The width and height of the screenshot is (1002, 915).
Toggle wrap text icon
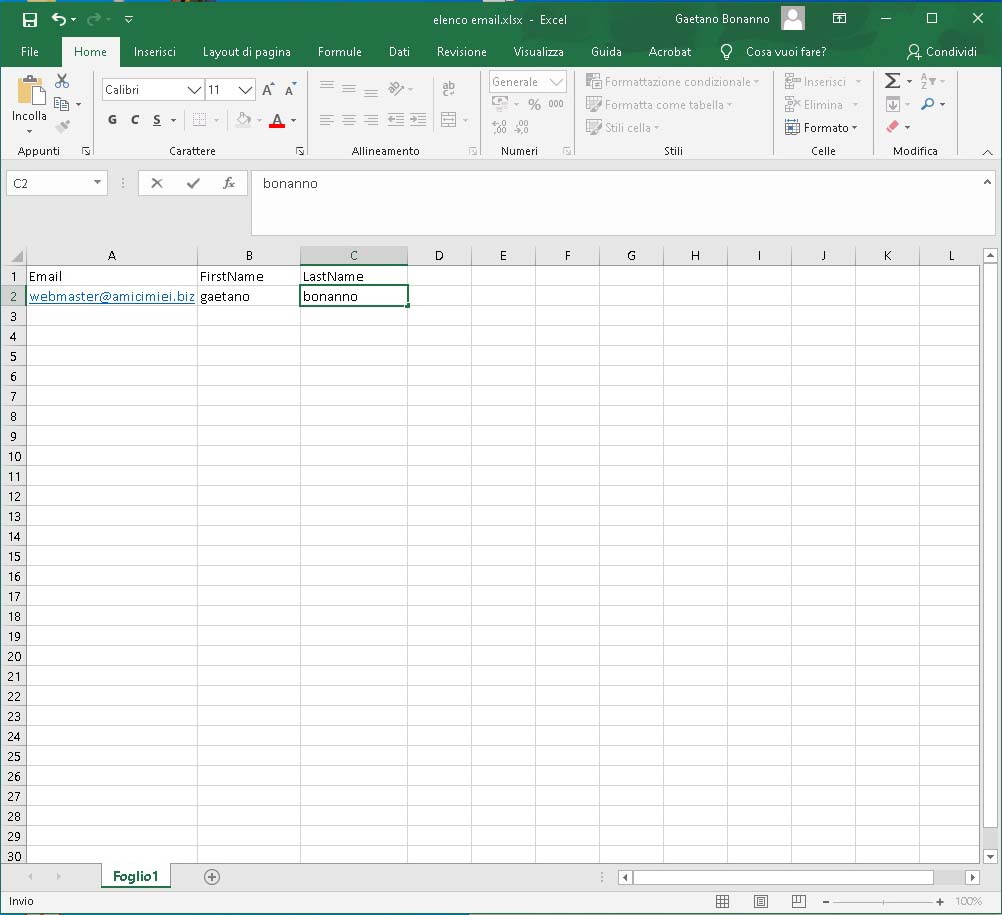click(x=449, y=88)
